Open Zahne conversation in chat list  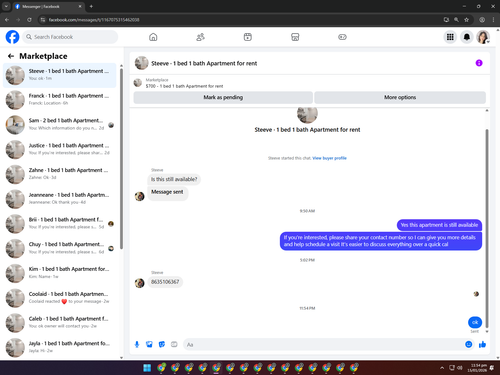(x=60, y=174)
